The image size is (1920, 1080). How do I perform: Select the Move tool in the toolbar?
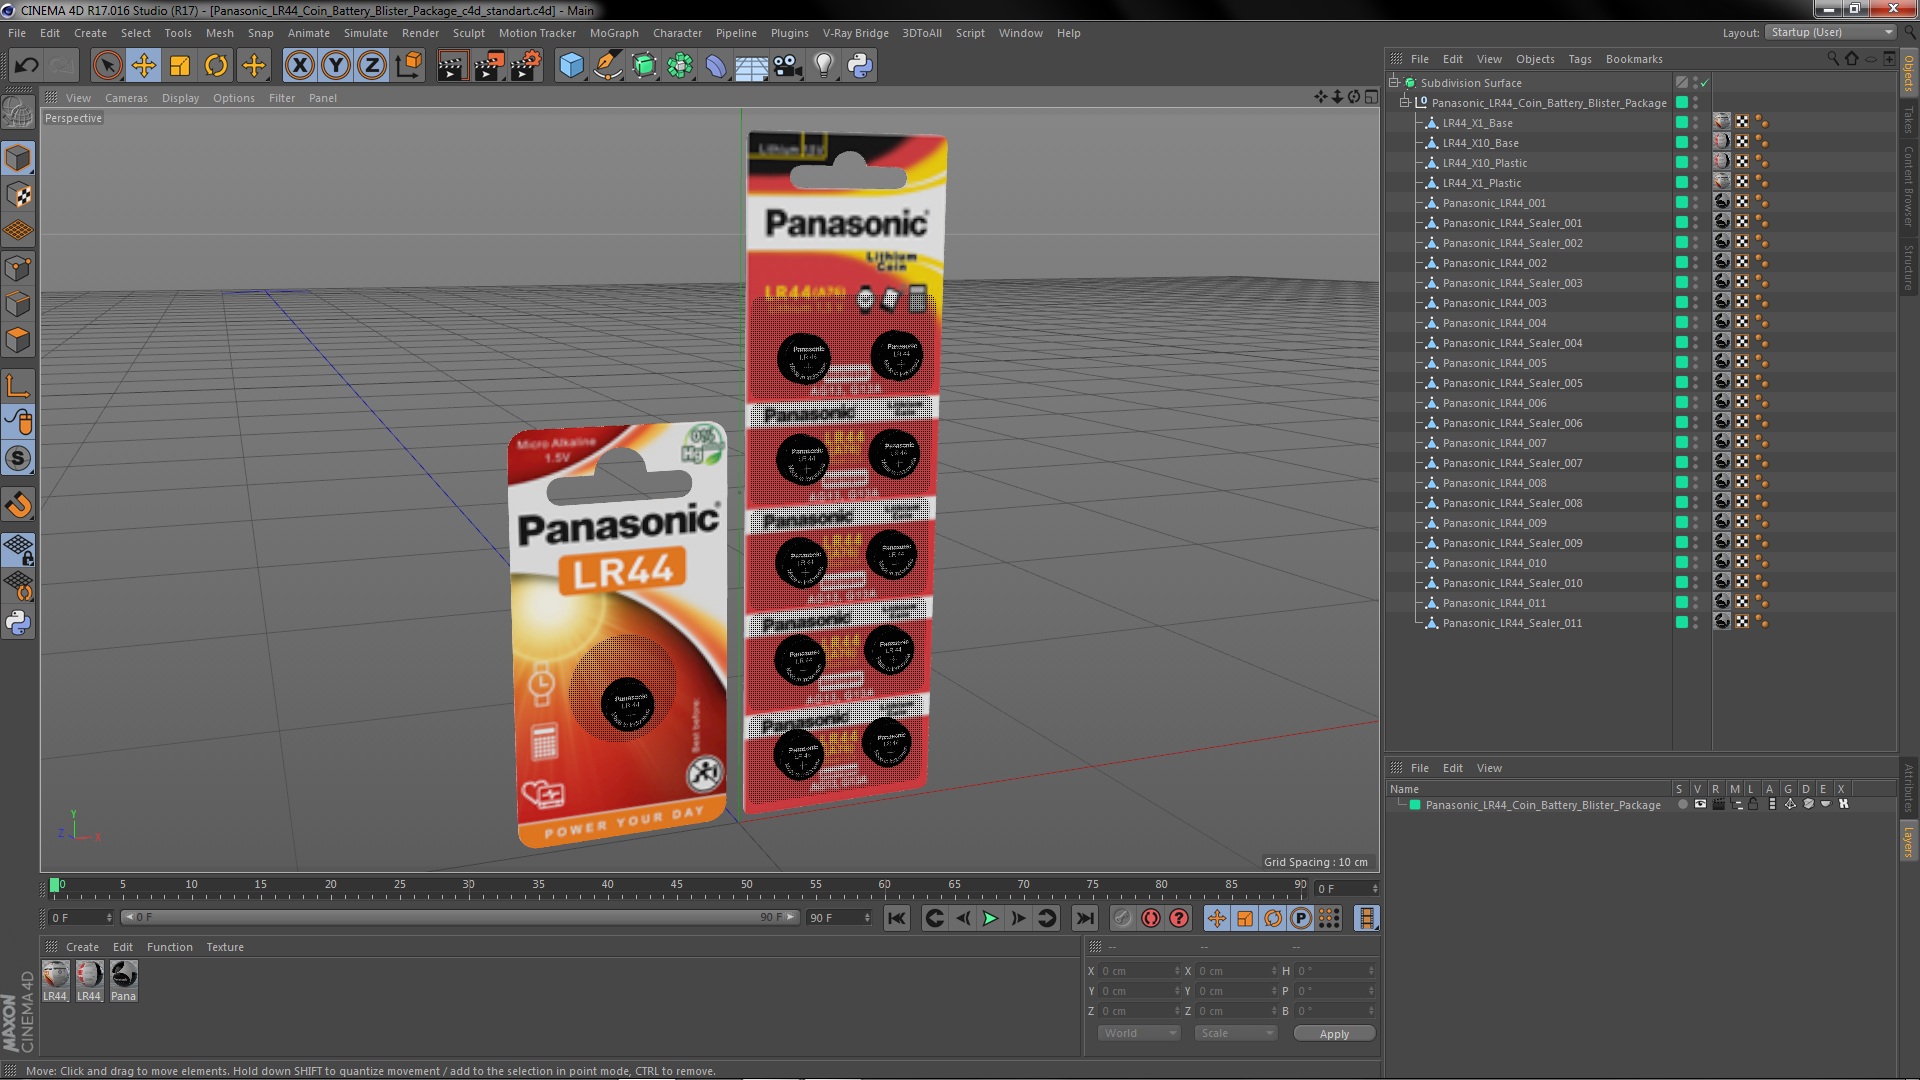(x=143, y=66)
